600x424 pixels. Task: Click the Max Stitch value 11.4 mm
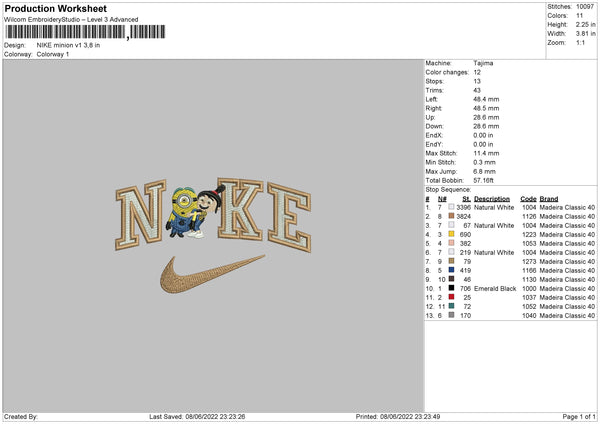(x=486, y=153)
